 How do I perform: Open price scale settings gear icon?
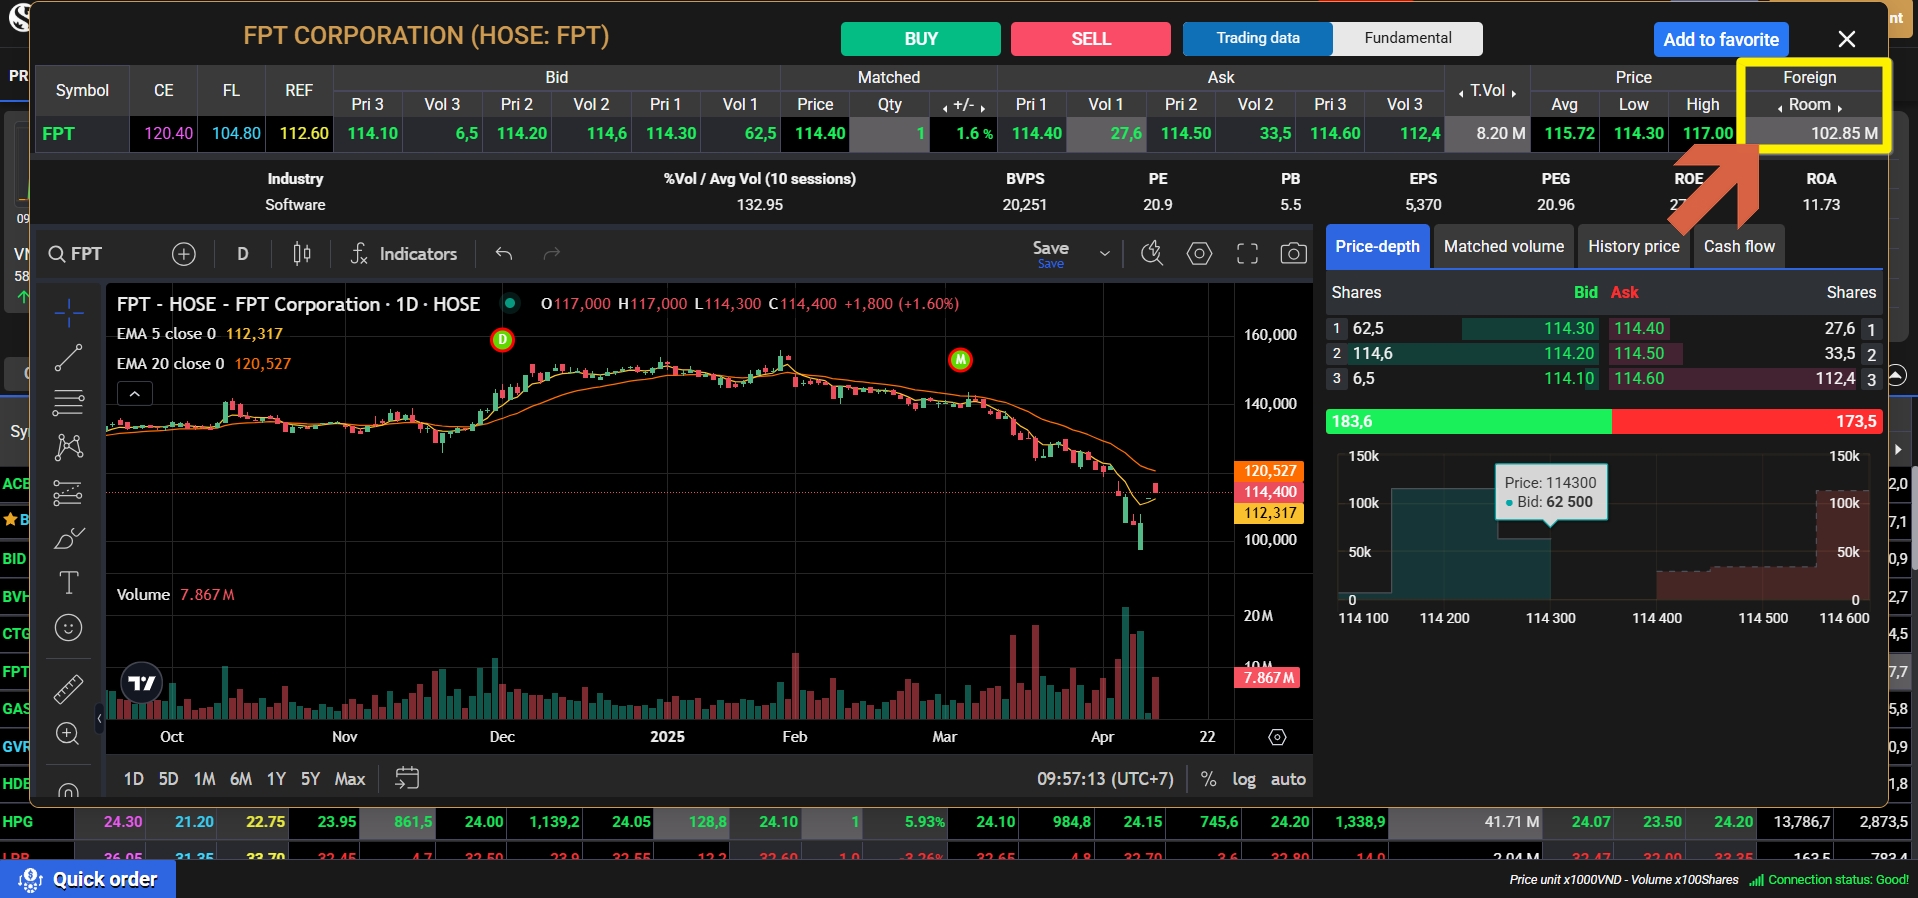[x=1277, y=737]
